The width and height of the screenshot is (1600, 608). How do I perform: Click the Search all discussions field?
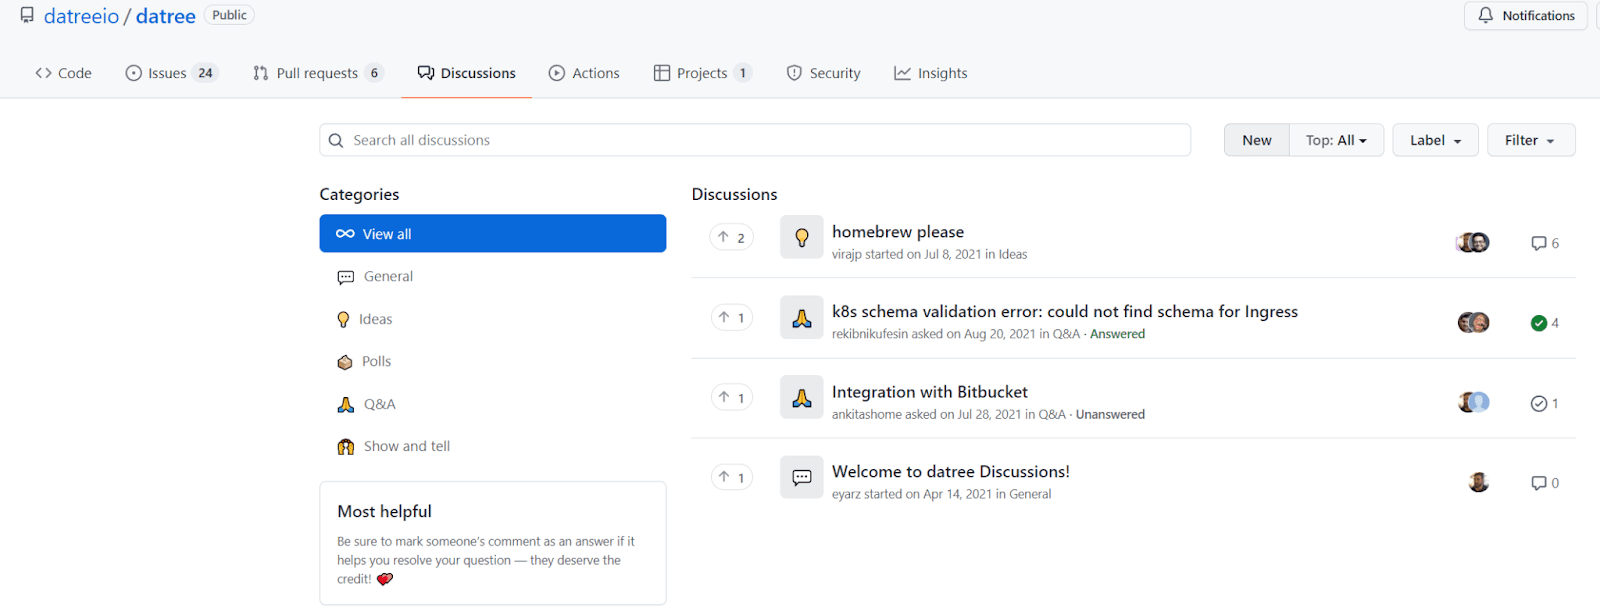[760, 140]
